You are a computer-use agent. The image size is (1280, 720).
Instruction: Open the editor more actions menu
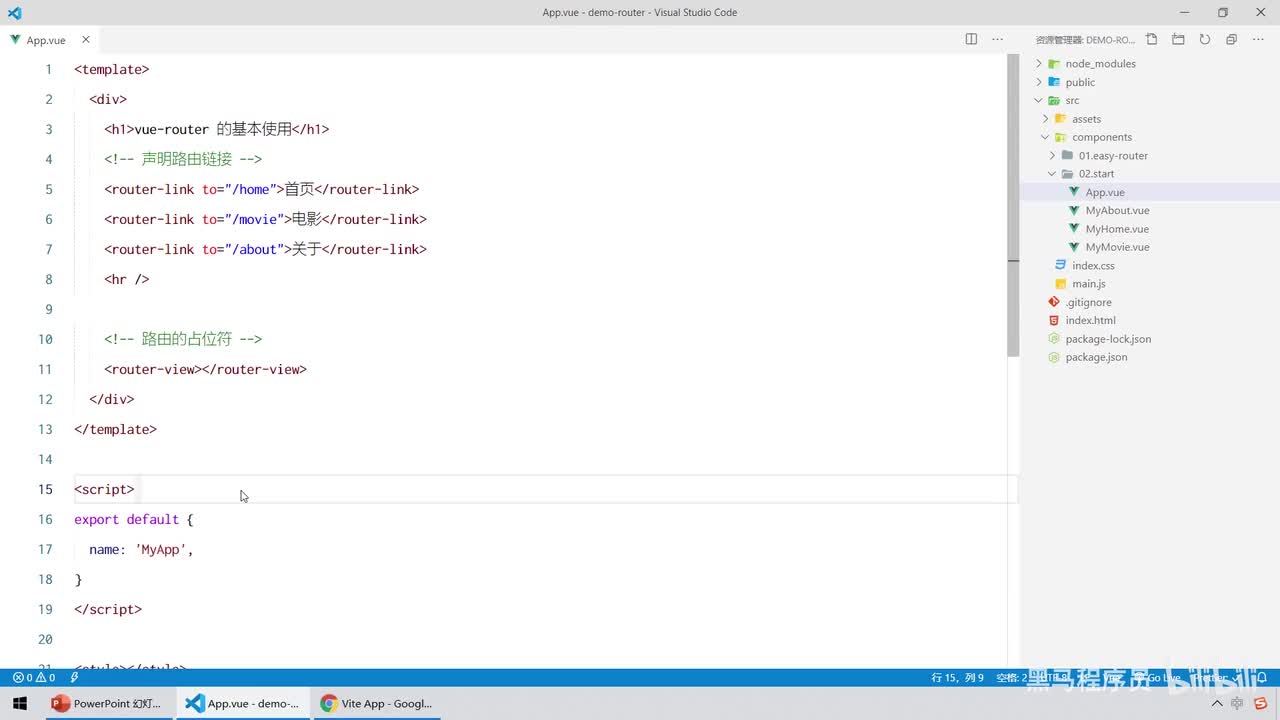coord(997,39)
